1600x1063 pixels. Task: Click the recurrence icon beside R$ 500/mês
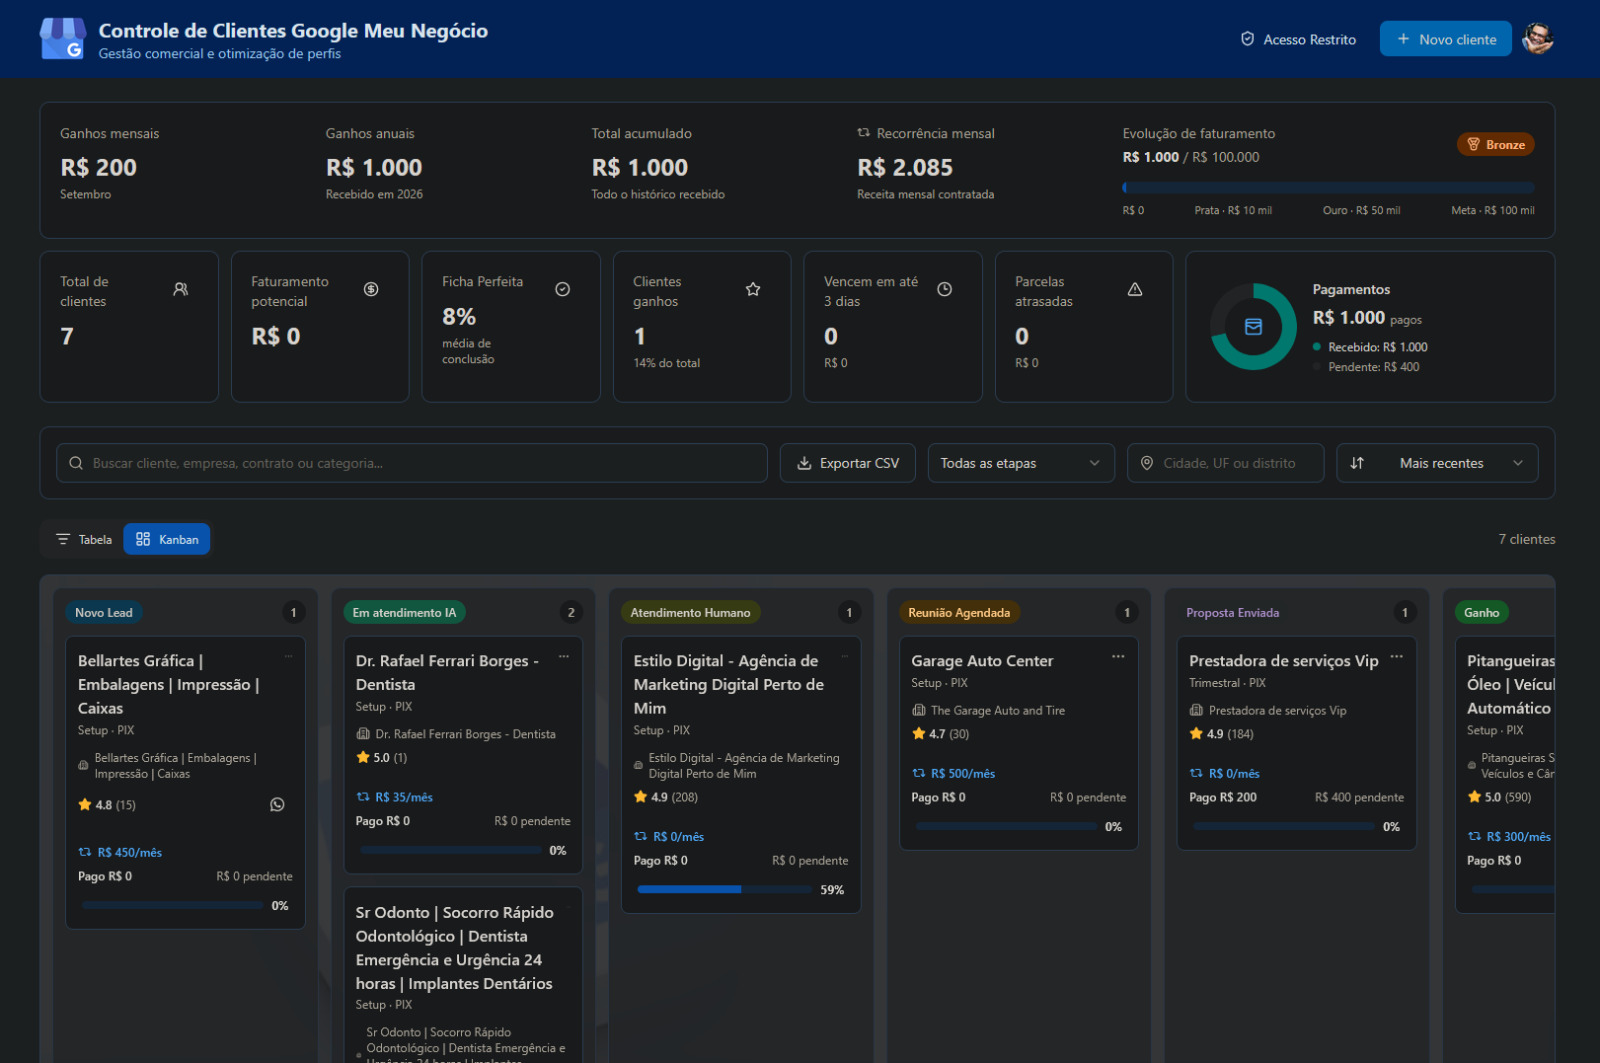[919, 773]
